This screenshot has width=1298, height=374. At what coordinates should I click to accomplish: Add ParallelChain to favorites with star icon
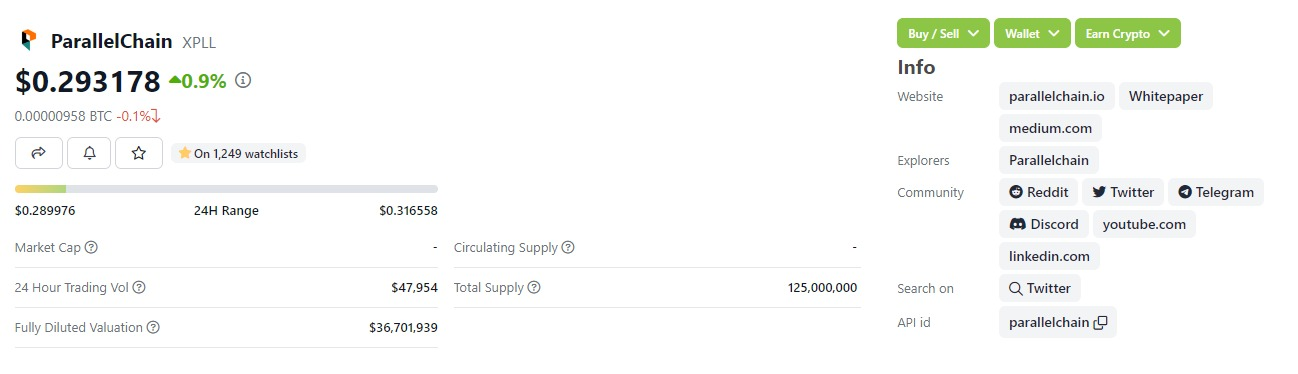(x=139, y=153)
